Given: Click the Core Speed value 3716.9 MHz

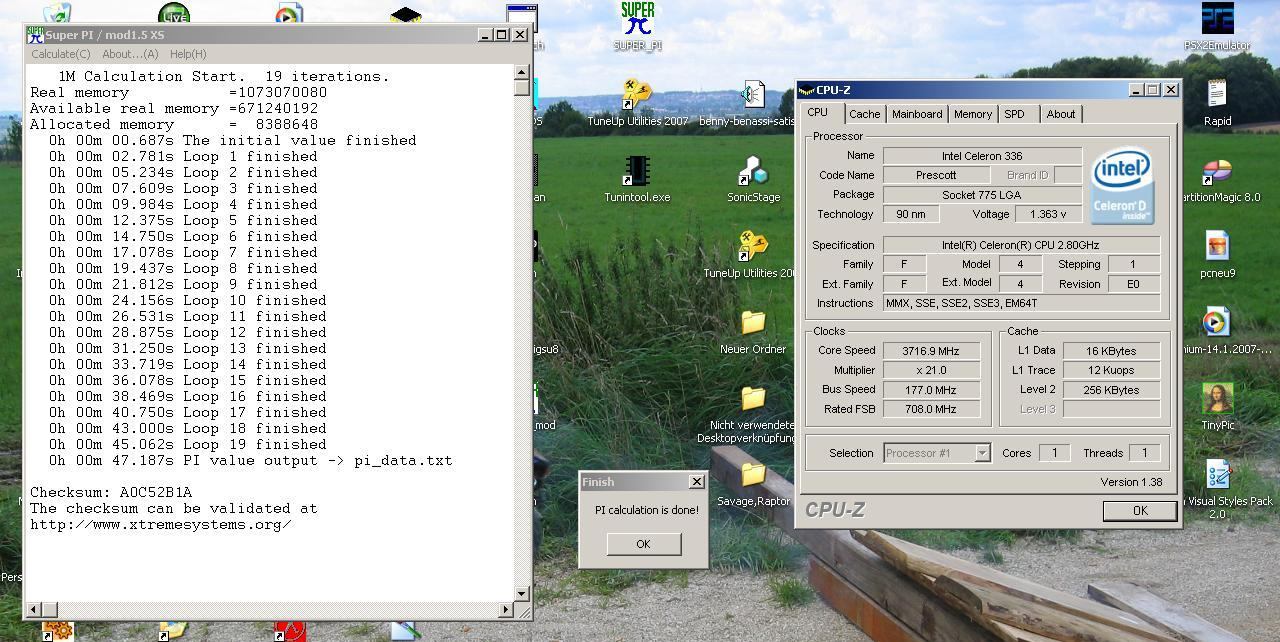Looking at the screenshot, I should (931, 351).
